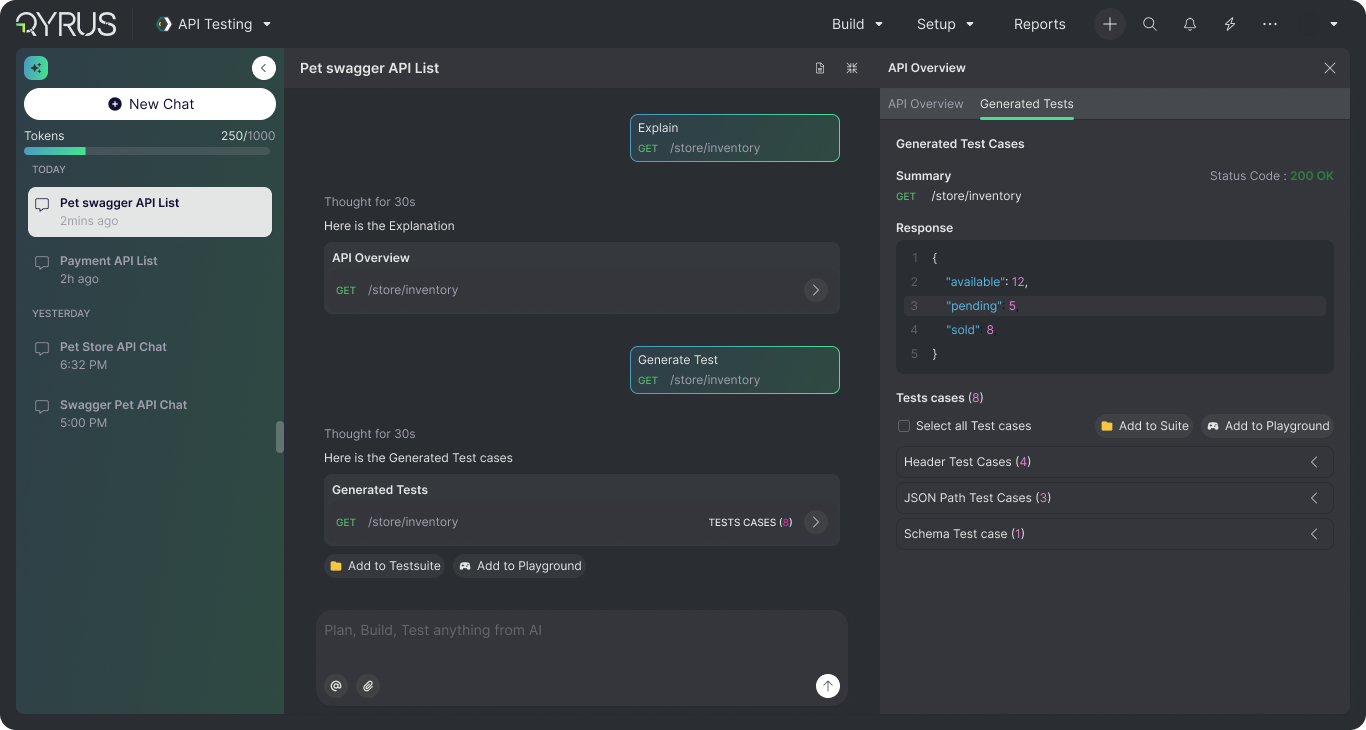Click the sidebar scrollbar handle
Screen dimensions: 1366x730
pos(280,437)
